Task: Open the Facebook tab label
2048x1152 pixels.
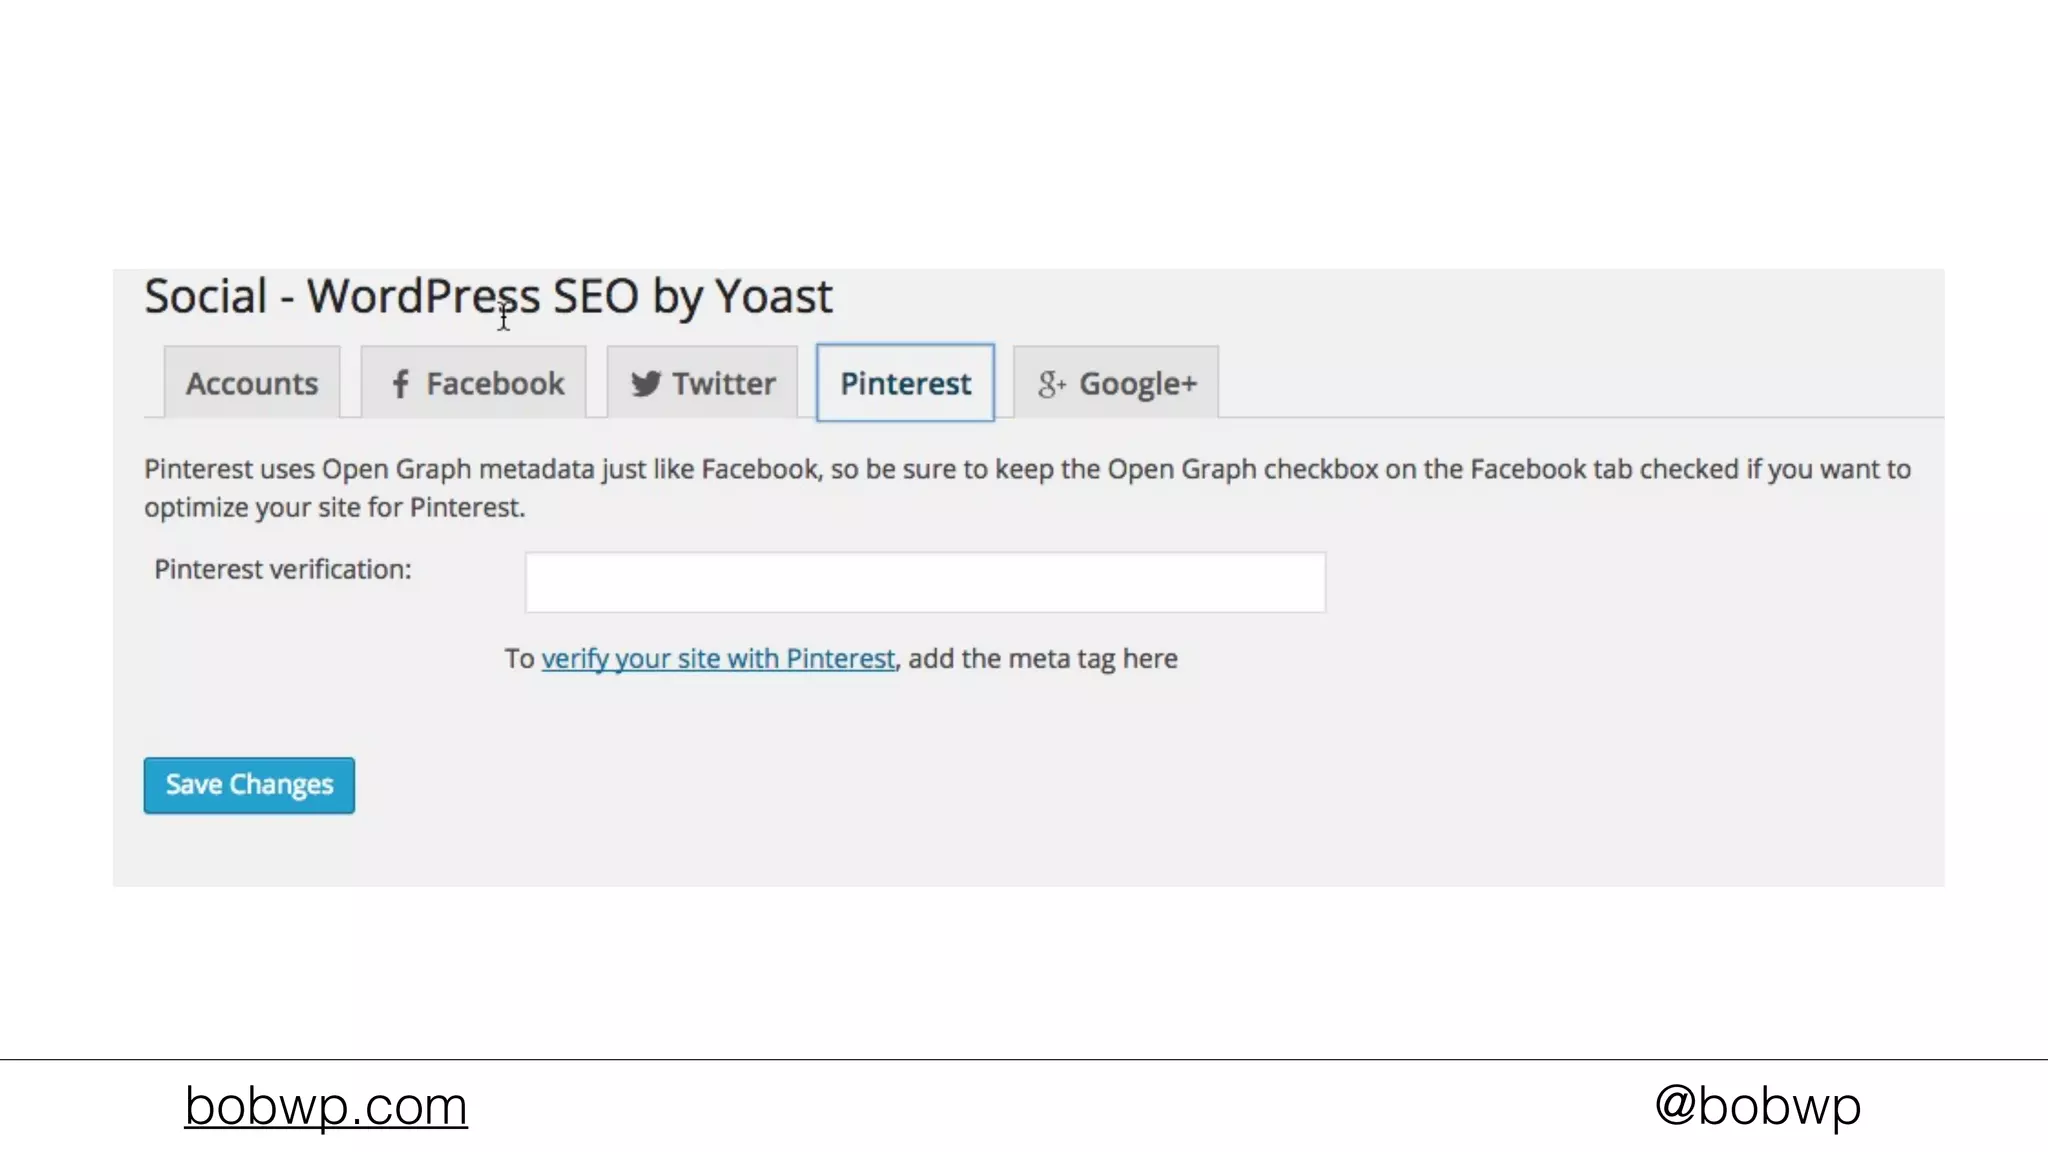Action: tap(495, 384)
